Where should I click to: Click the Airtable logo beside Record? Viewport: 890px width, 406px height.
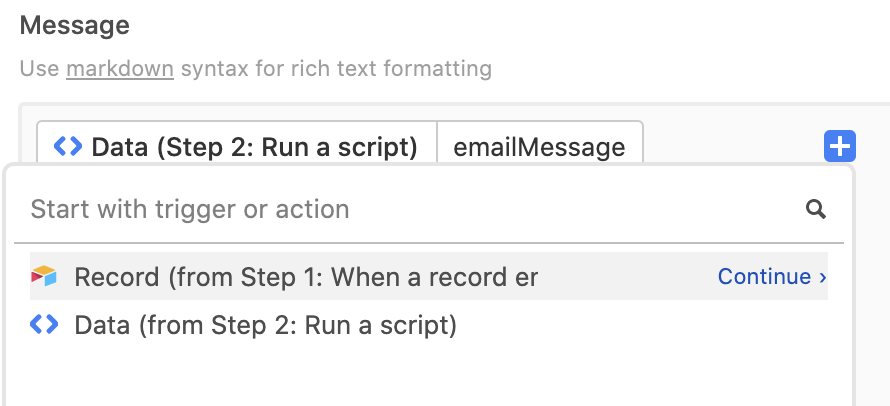tap(44, 277)
